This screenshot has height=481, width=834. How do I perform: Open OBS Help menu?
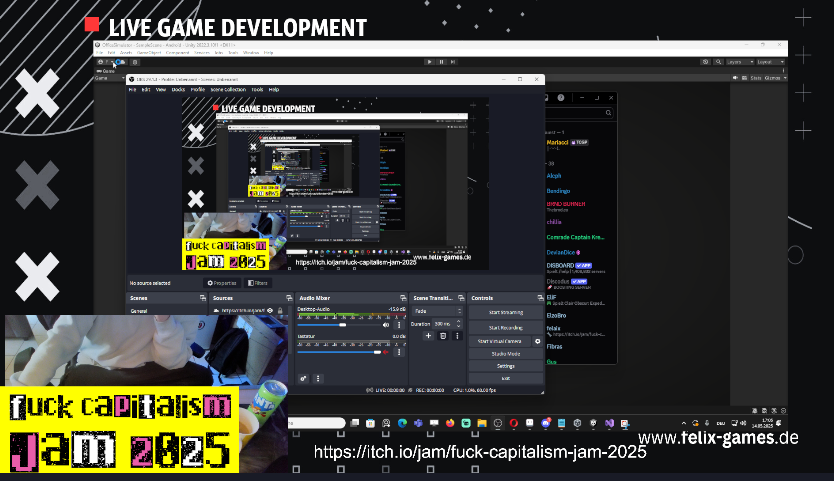pos(274,89)
